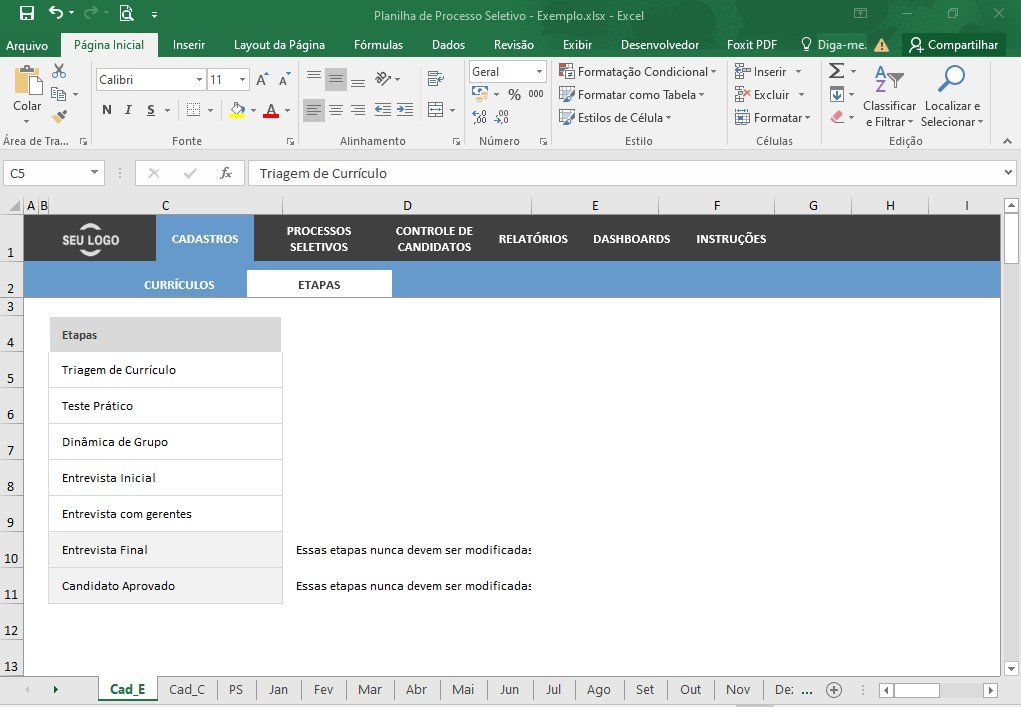Click the Cut scissors icon
Viewport: 1021px width, 707px height.
[x=59, y=71]
